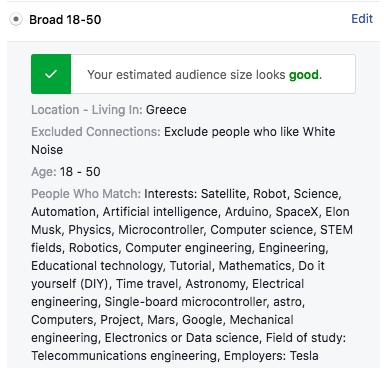
Task: Click the Greece location value
Action: [x=166, y=110]
